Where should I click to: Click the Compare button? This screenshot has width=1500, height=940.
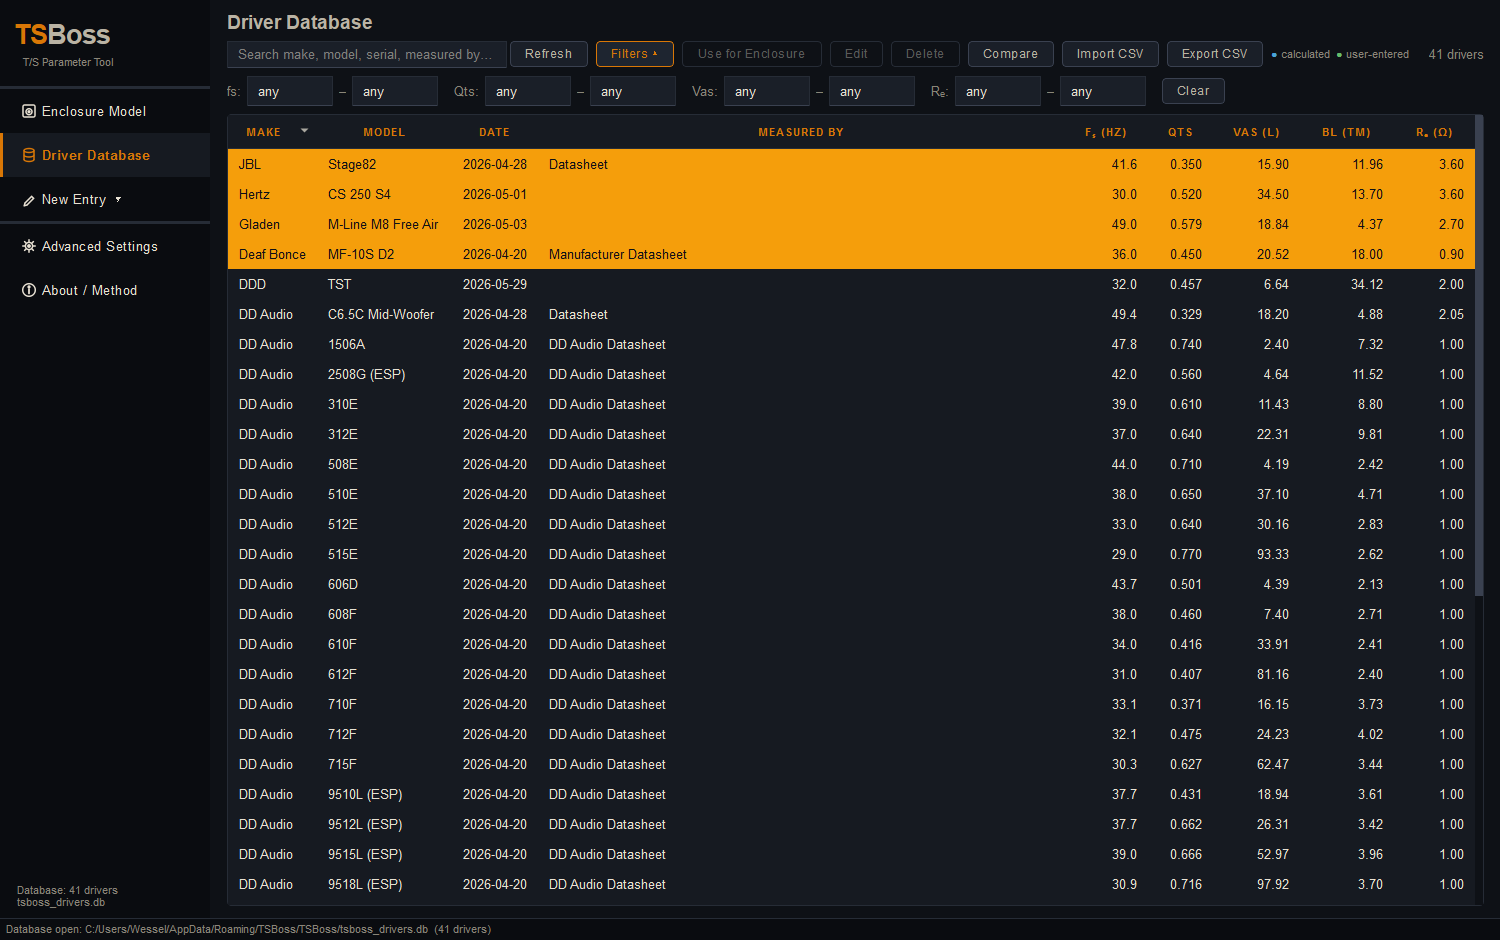coord(1010,54)
